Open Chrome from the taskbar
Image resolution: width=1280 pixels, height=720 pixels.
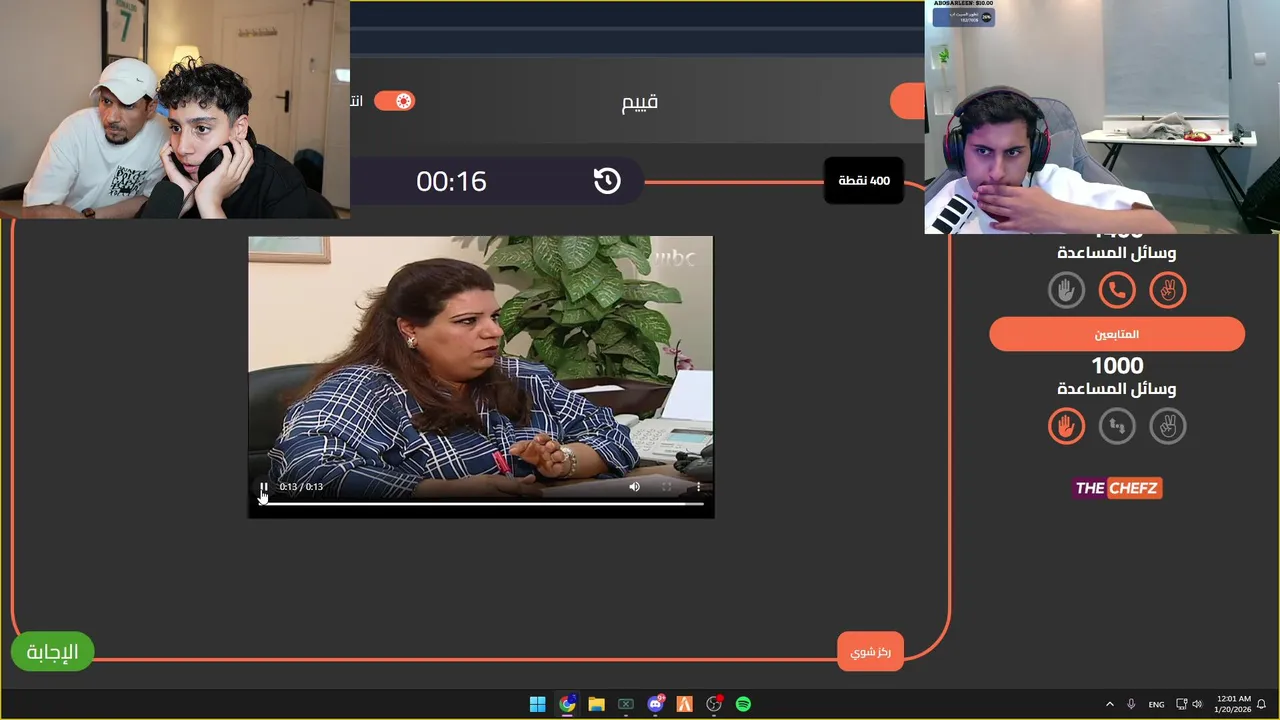567,704
